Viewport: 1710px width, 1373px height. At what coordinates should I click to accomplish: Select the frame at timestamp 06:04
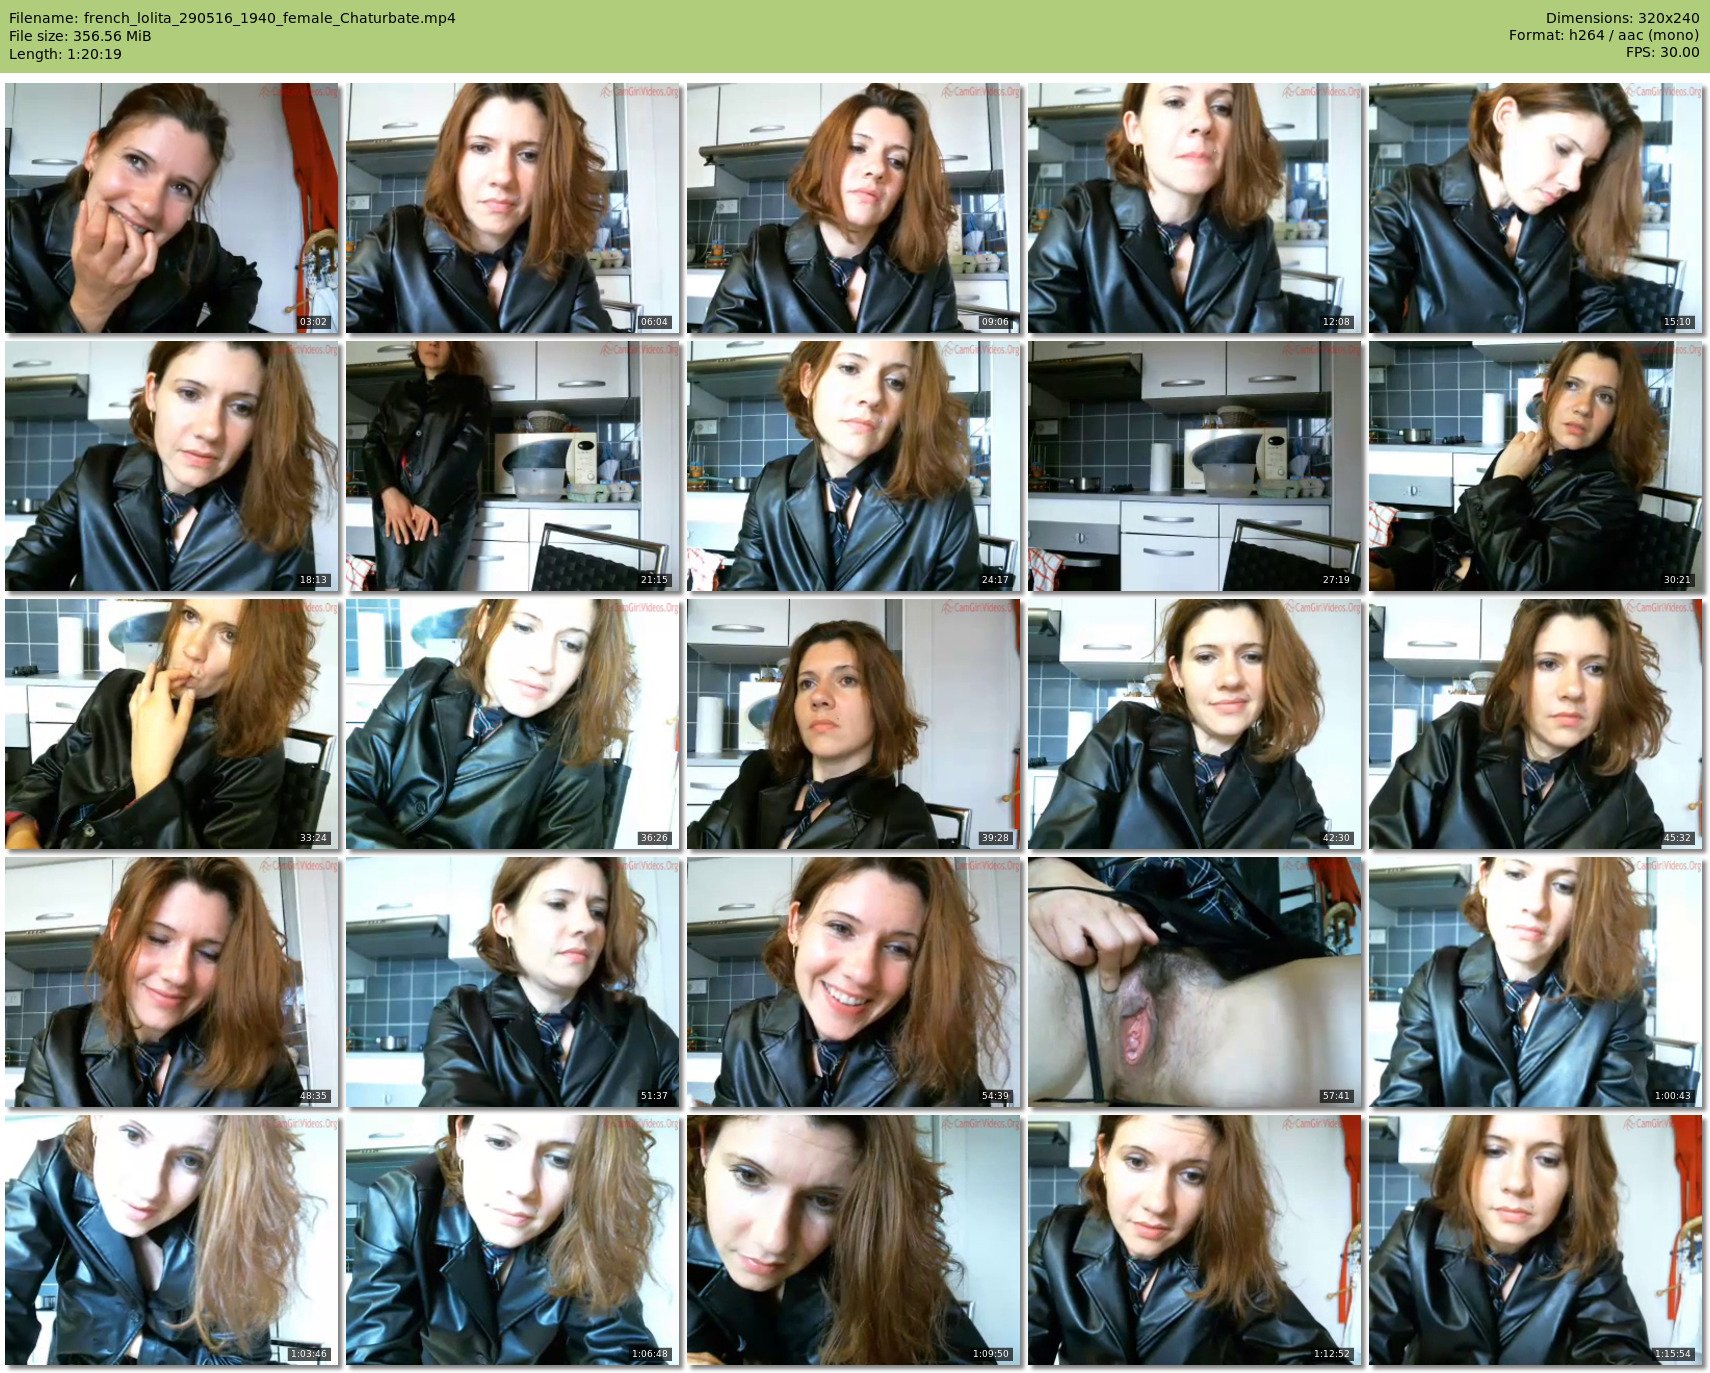click(513, 208)
